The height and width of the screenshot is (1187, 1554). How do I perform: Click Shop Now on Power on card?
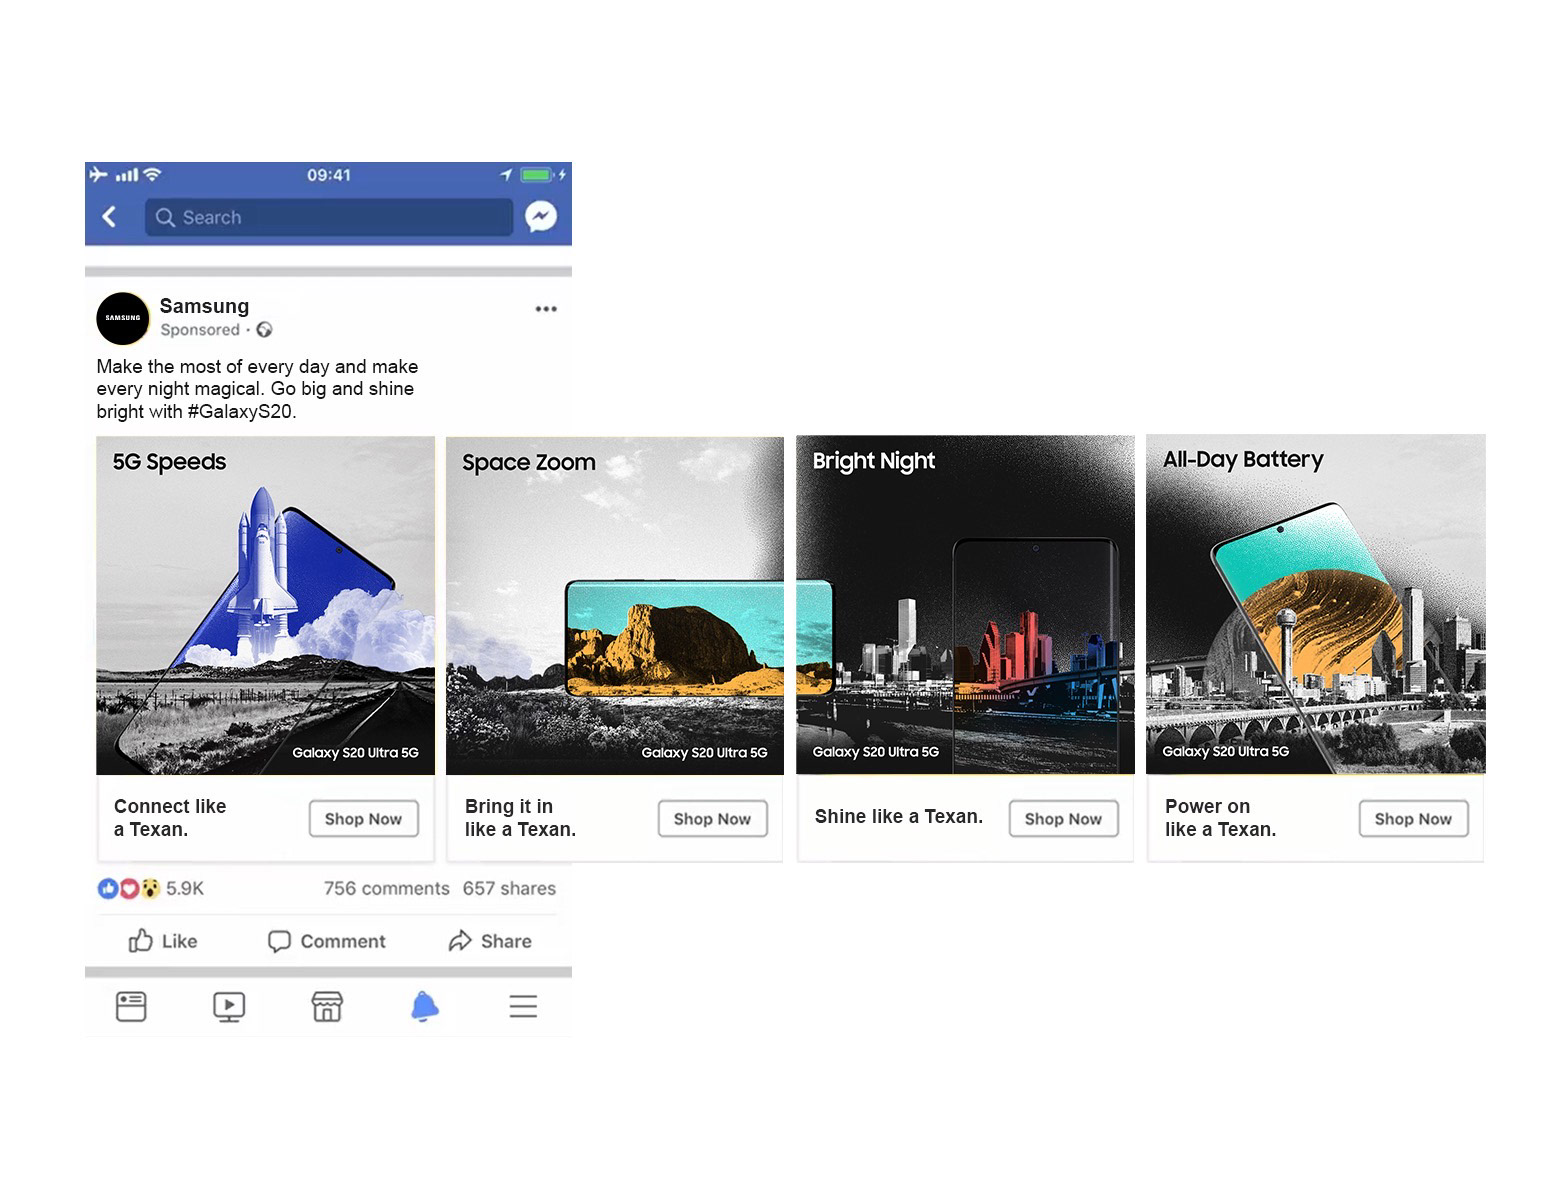[x=1413, y=819]
